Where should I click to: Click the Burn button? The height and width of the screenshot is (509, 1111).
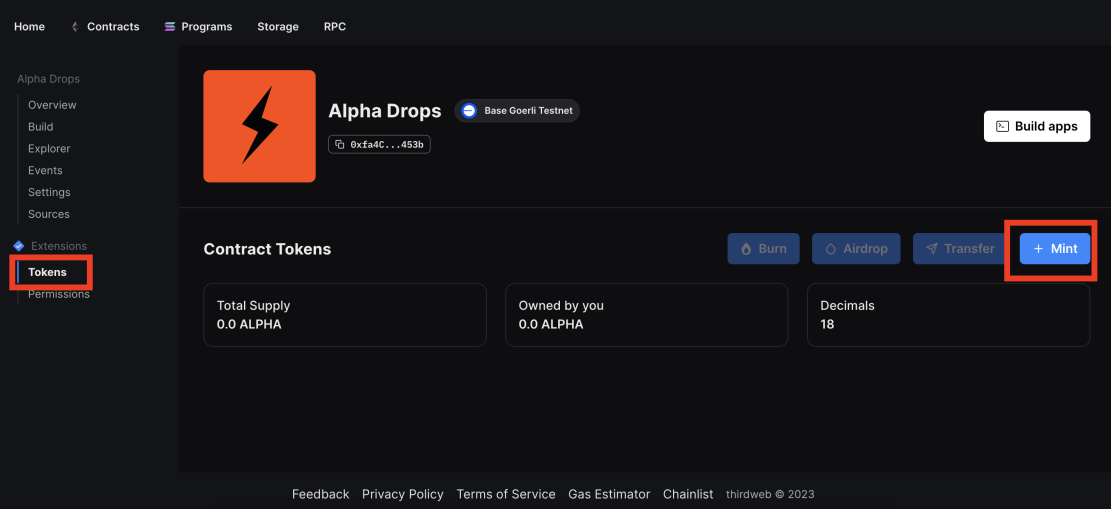click(763, 249)
